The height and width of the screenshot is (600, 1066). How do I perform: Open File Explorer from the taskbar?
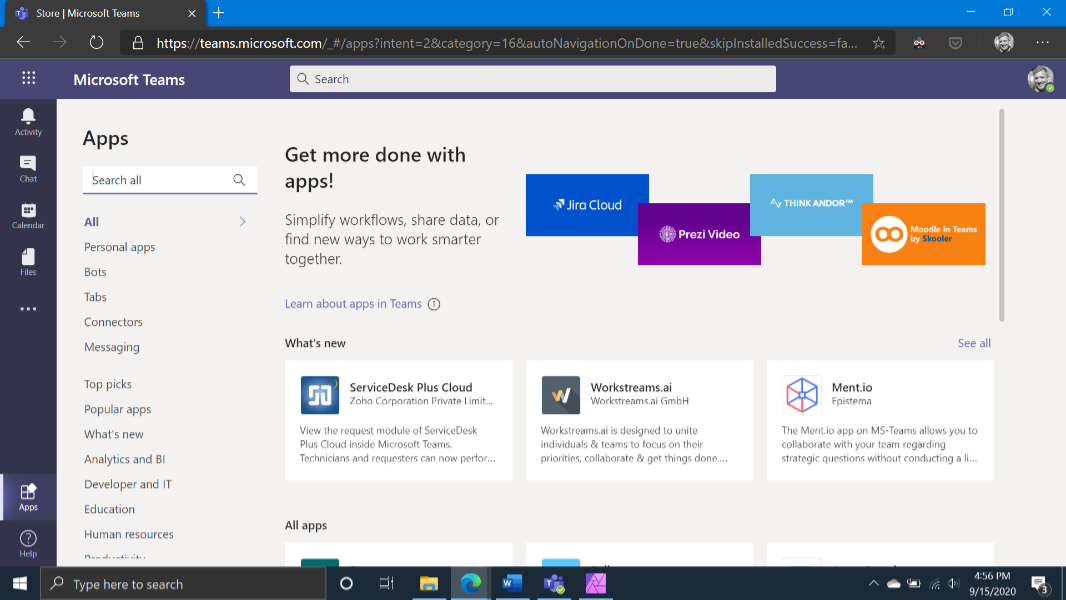coord(428,583)
